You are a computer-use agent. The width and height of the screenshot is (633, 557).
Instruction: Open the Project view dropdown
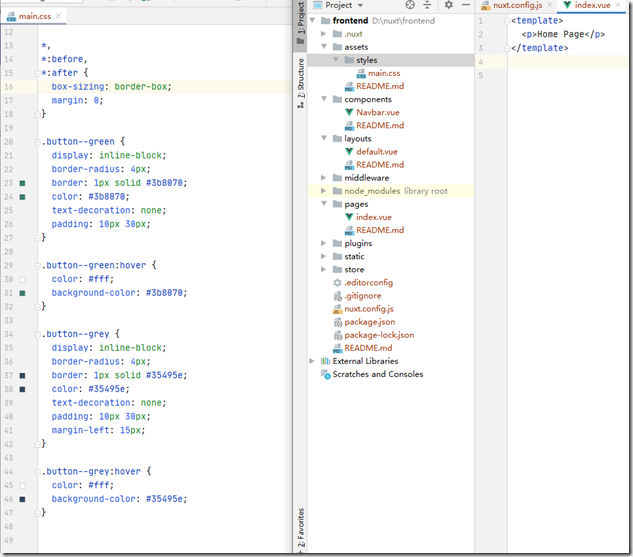pyautogui.click(x=360, y=6)
